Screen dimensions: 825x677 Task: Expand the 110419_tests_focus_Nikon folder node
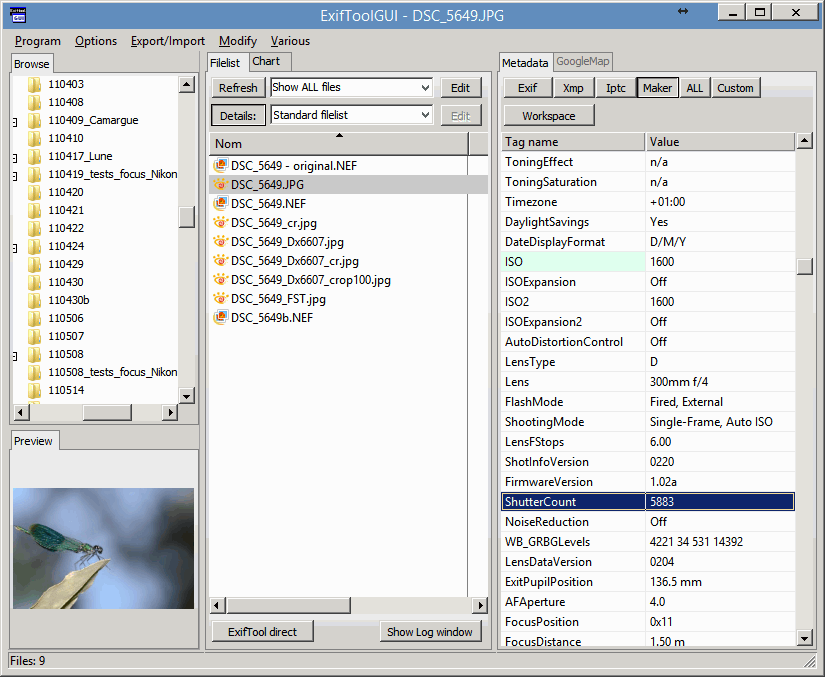(x=15, y=176)
